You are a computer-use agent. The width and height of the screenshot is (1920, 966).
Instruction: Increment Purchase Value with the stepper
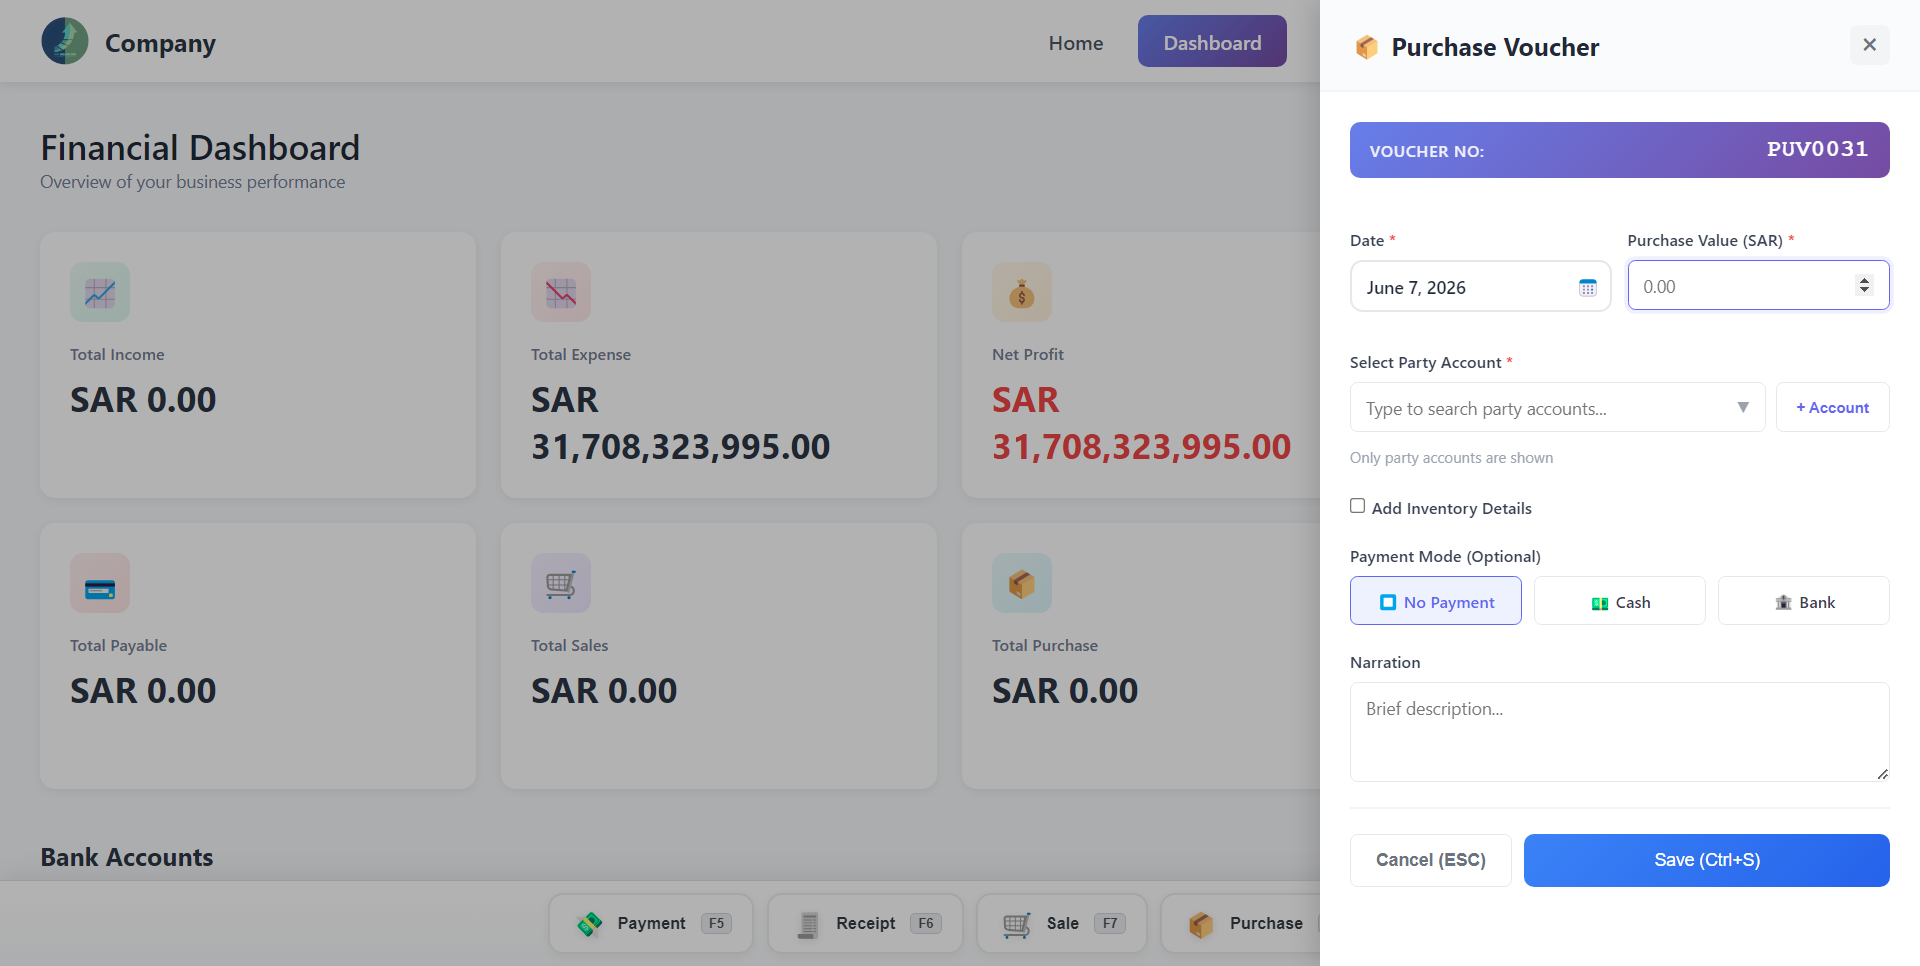click(x=1864, y=280)
